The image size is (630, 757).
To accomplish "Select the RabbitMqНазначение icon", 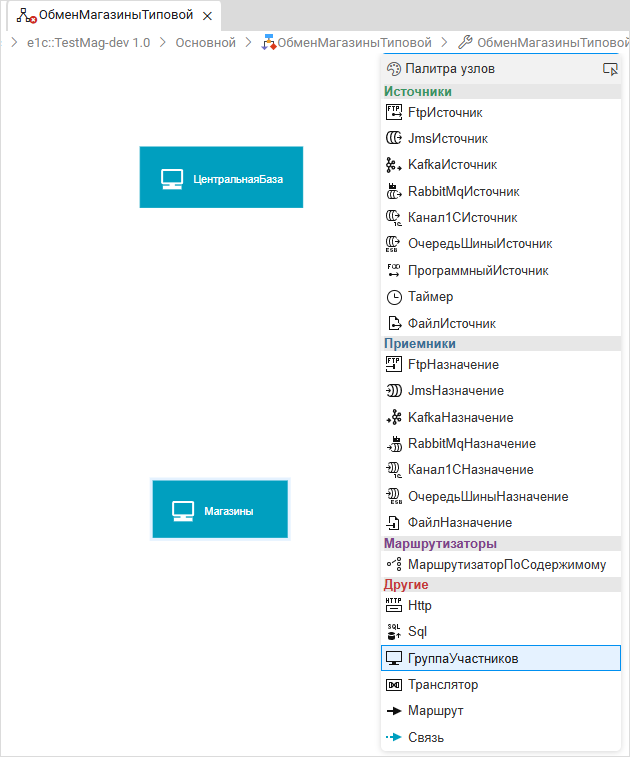I will (393, 443).
